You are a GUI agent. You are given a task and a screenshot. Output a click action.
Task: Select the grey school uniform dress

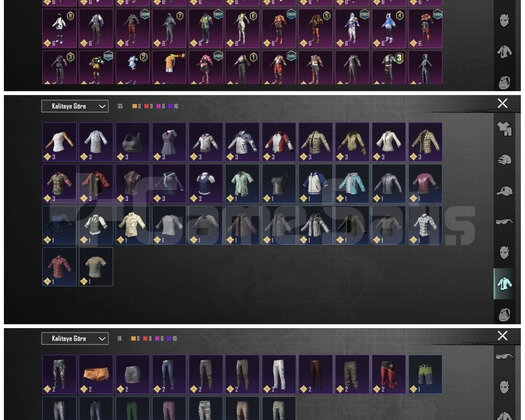[x=169, y=142]
